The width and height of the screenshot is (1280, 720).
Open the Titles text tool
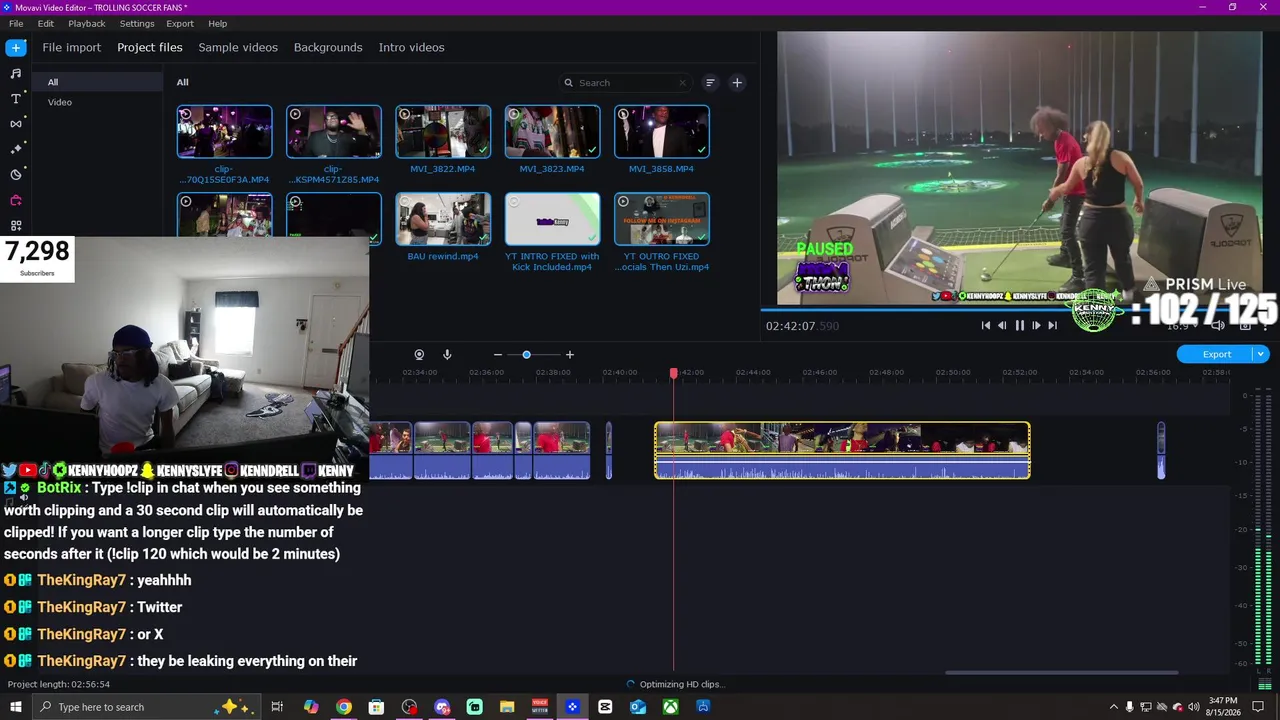click(x=16, y=99)
